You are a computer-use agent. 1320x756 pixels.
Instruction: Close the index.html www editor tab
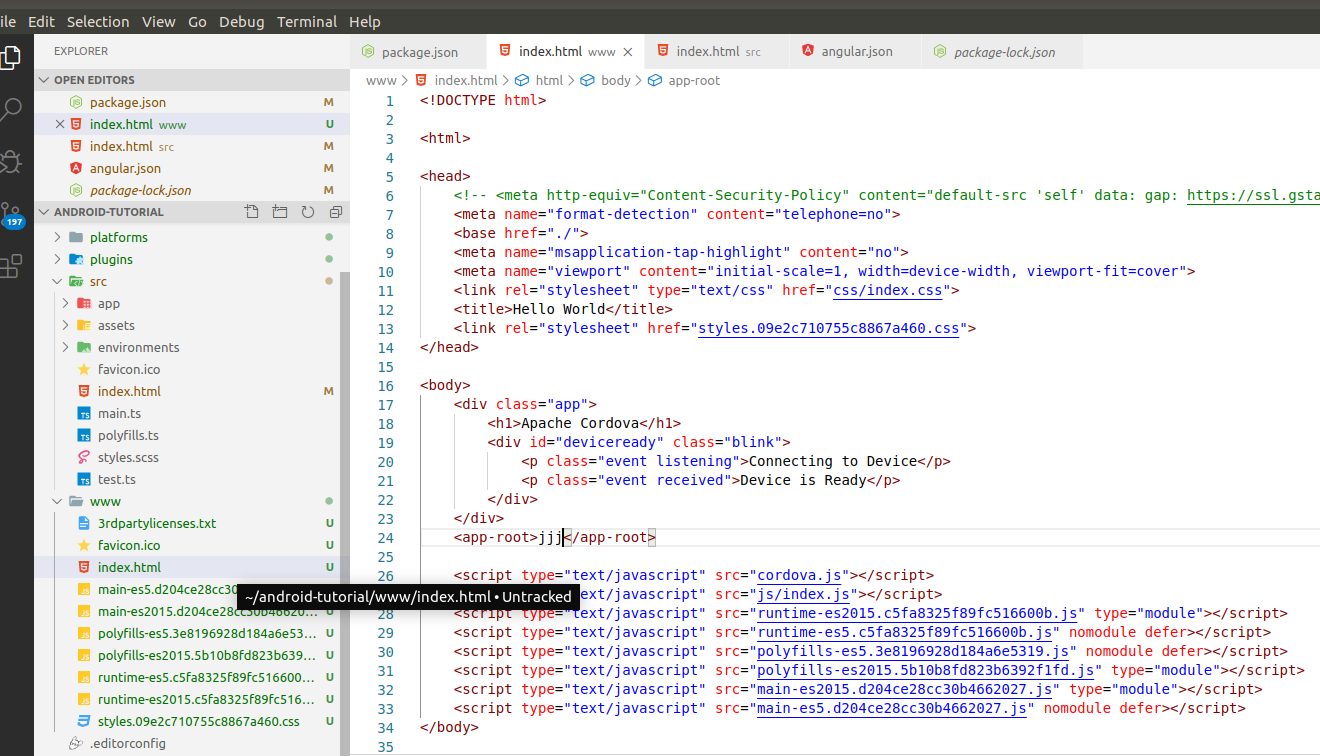pyautogui.click(x=628, y=52)
